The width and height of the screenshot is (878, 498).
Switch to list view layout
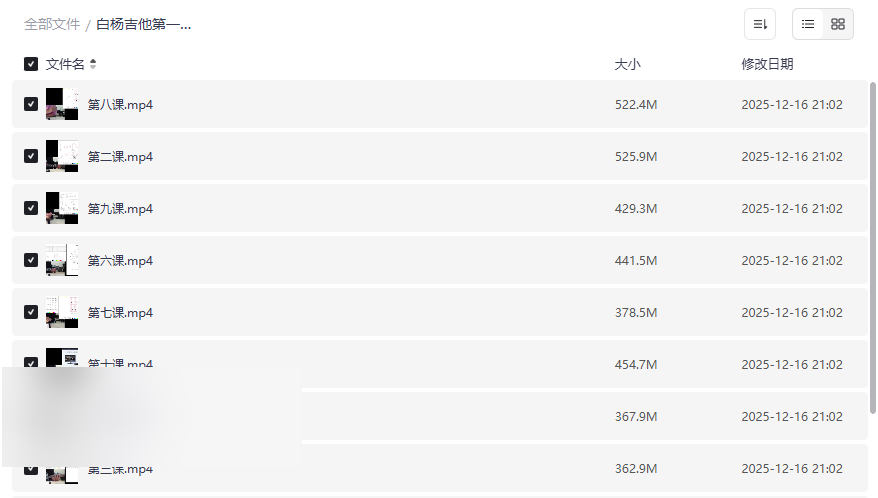pos(808,24)
